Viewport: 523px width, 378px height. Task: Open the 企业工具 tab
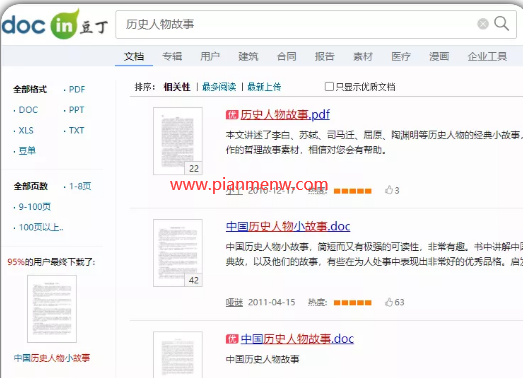point(487,56)
